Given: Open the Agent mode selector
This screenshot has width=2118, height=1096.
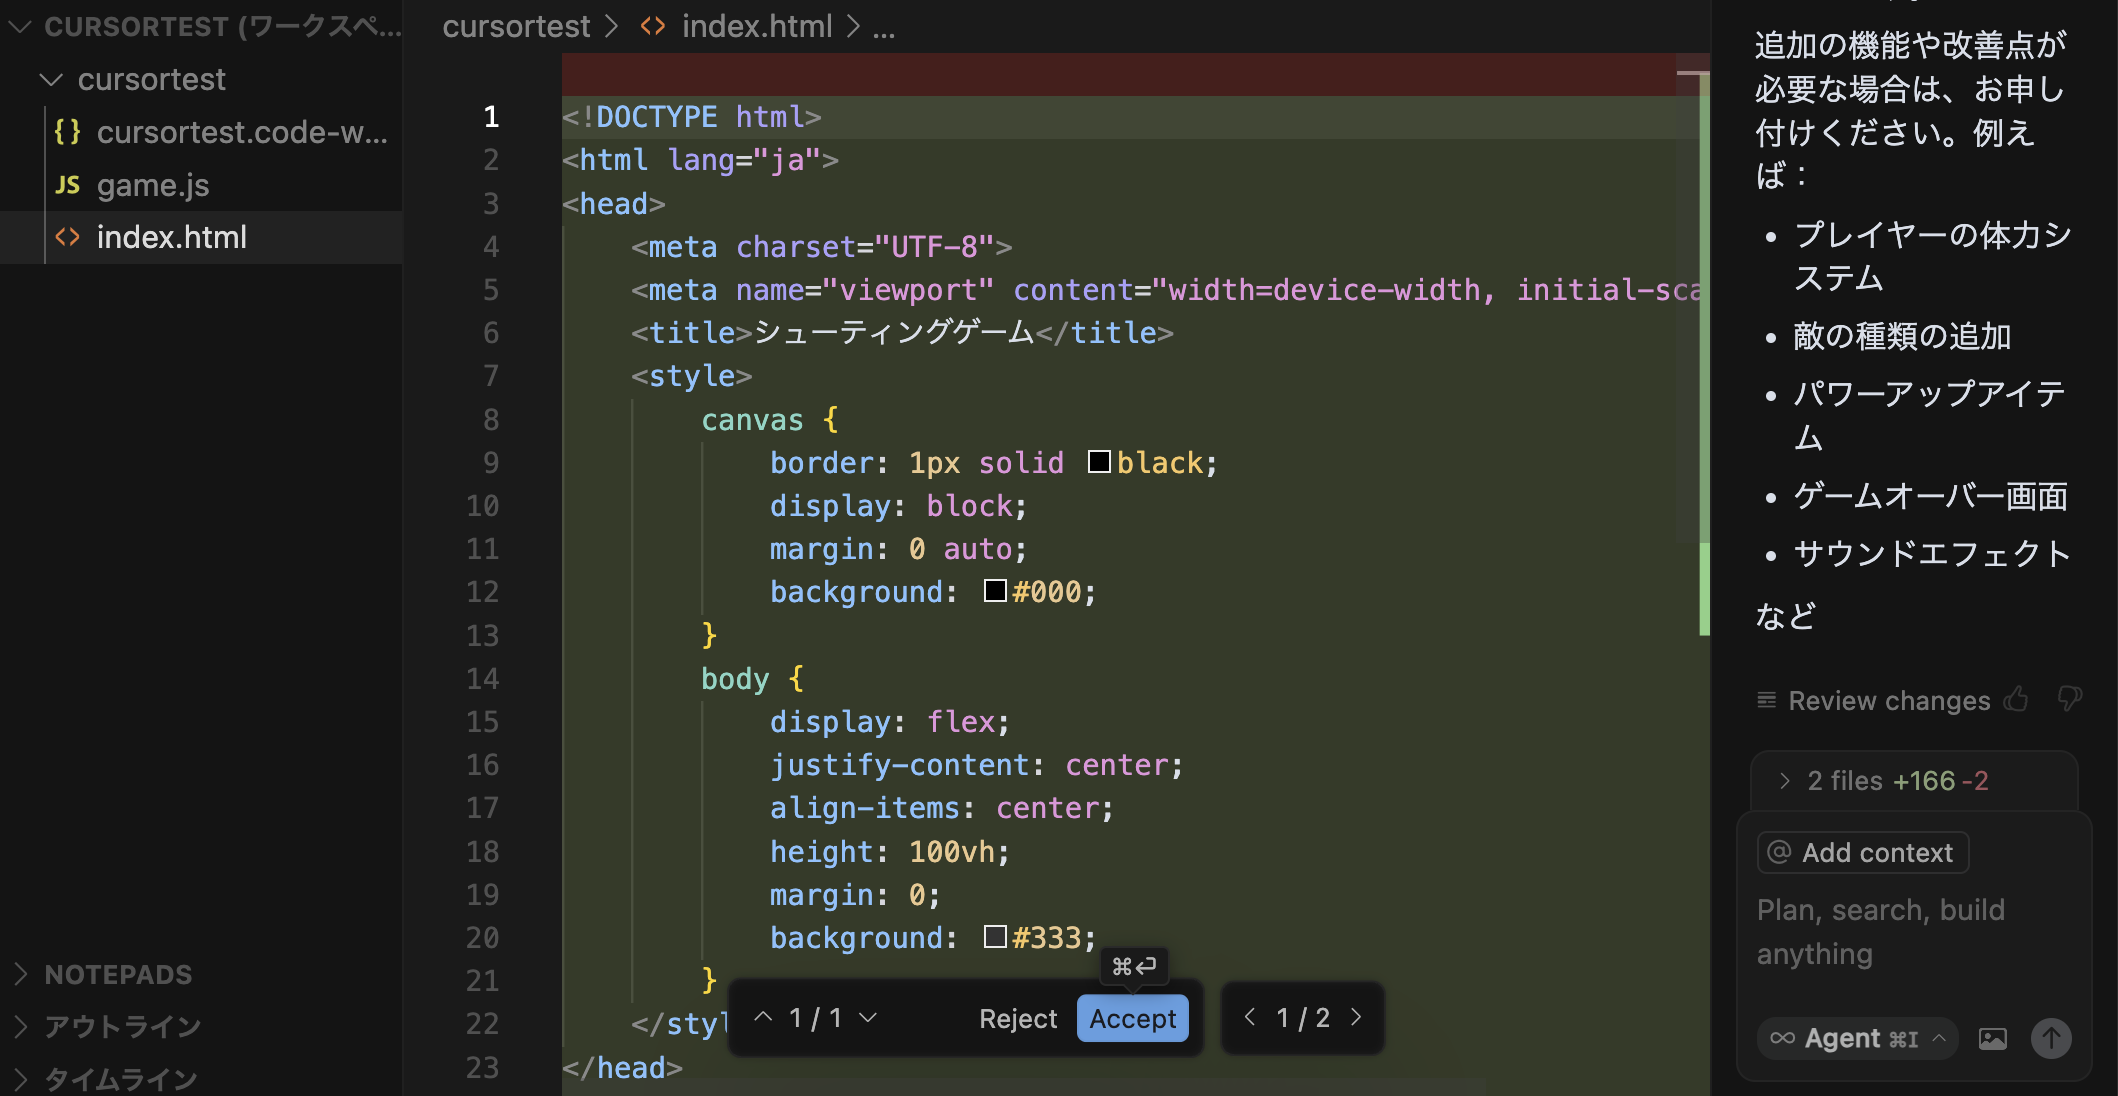Looking at the screenshot, I should pyautogui.click(x=1857, y=1039).
